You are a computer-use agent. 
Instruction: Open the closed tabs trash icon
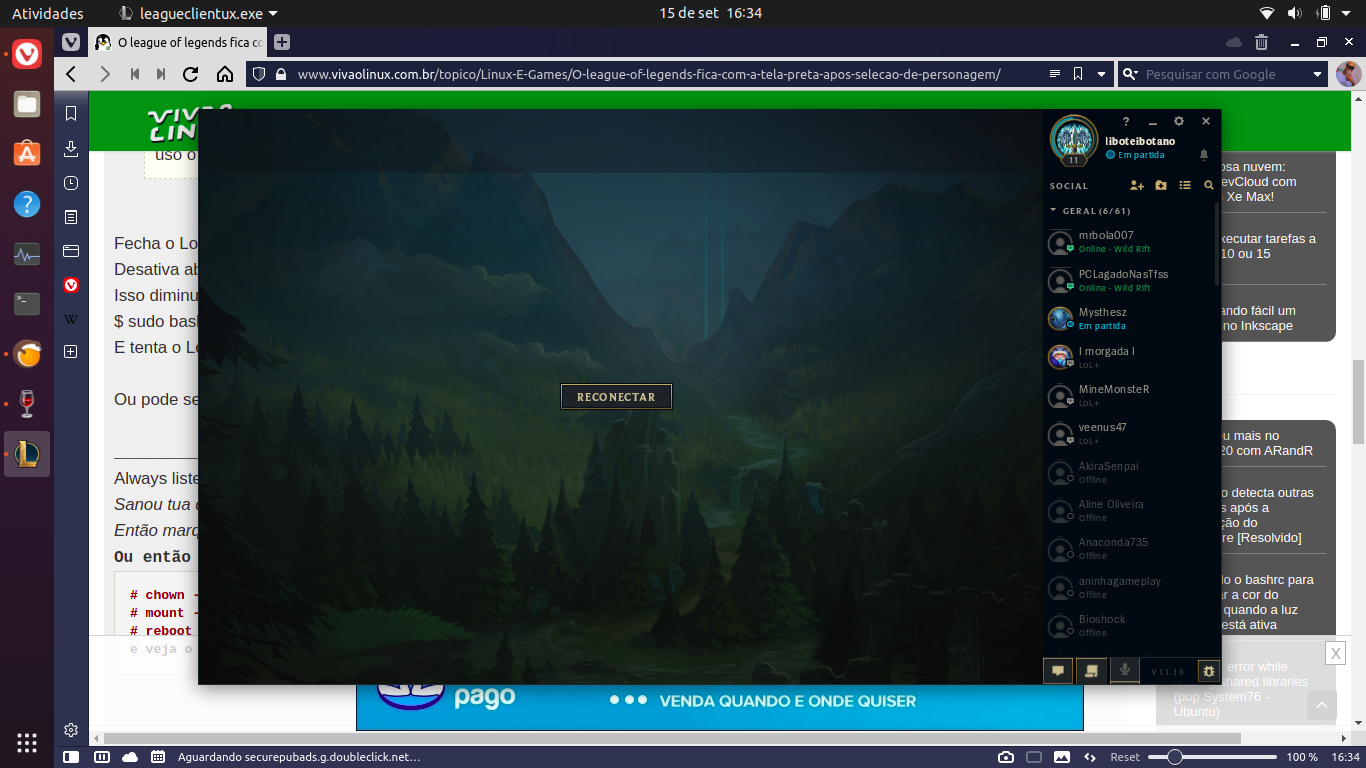coord(1261,42)
